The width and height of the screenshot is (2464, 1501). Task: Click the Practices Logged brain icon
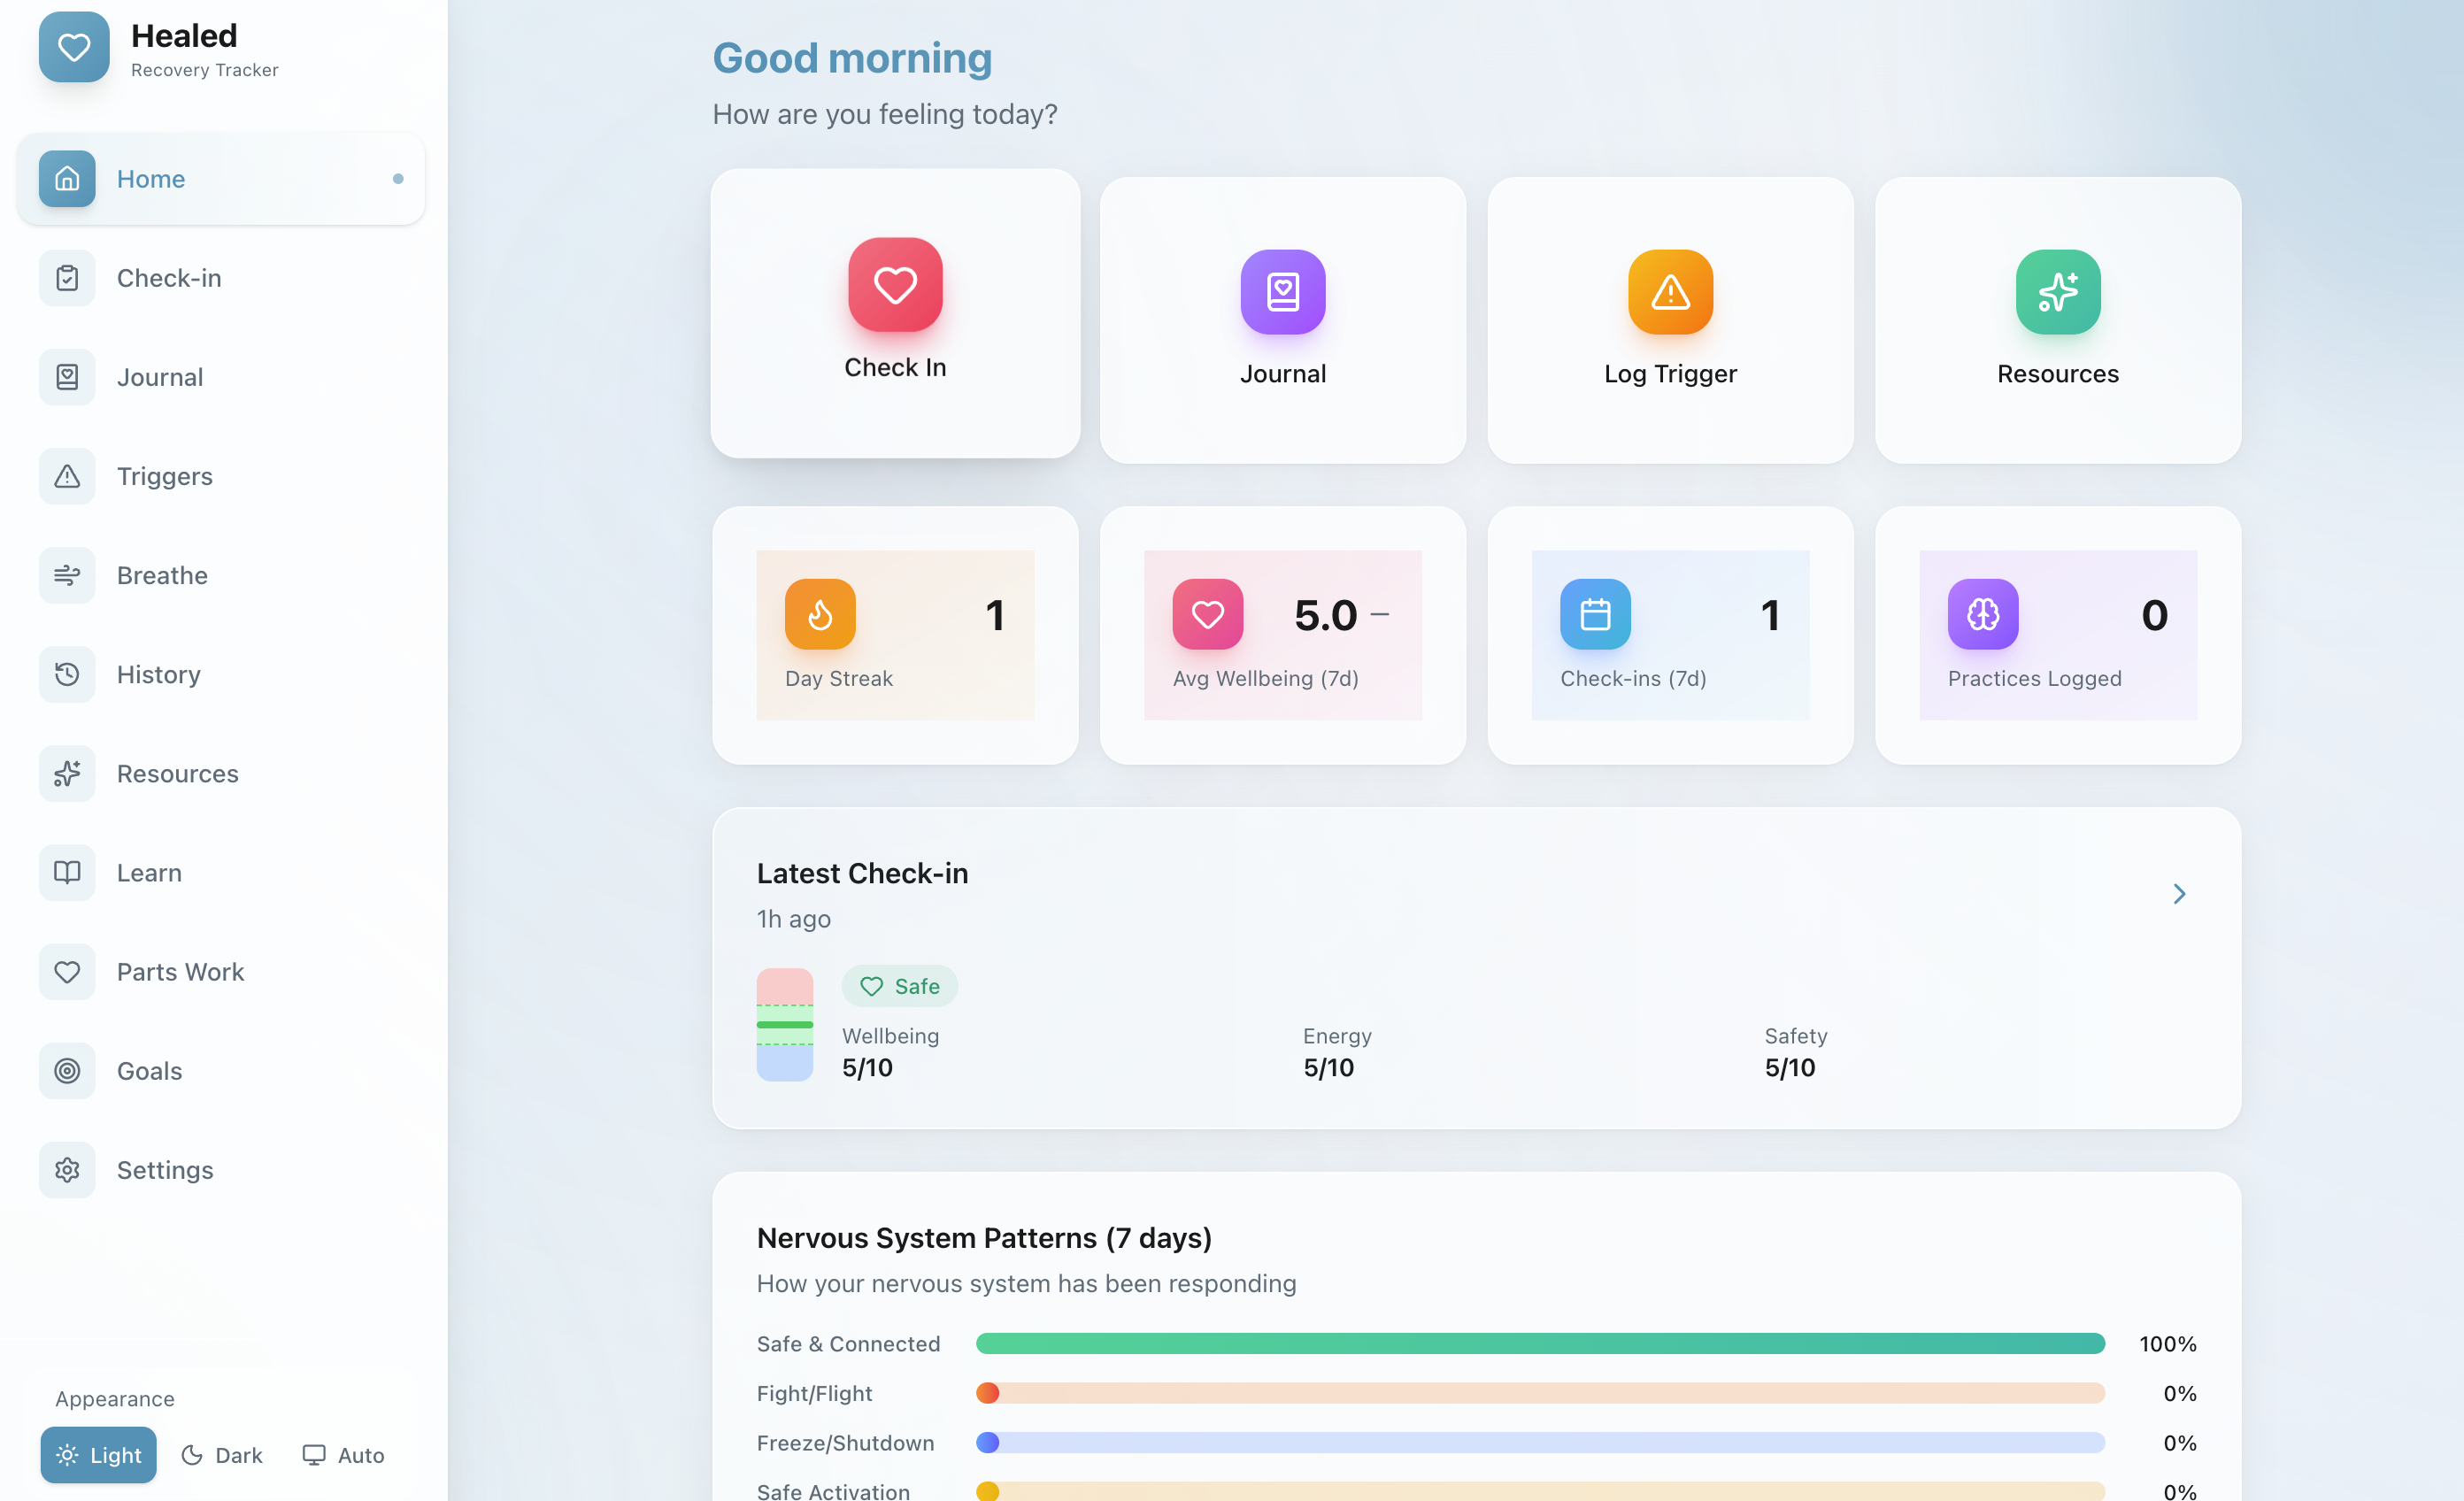coord(1983,614)
